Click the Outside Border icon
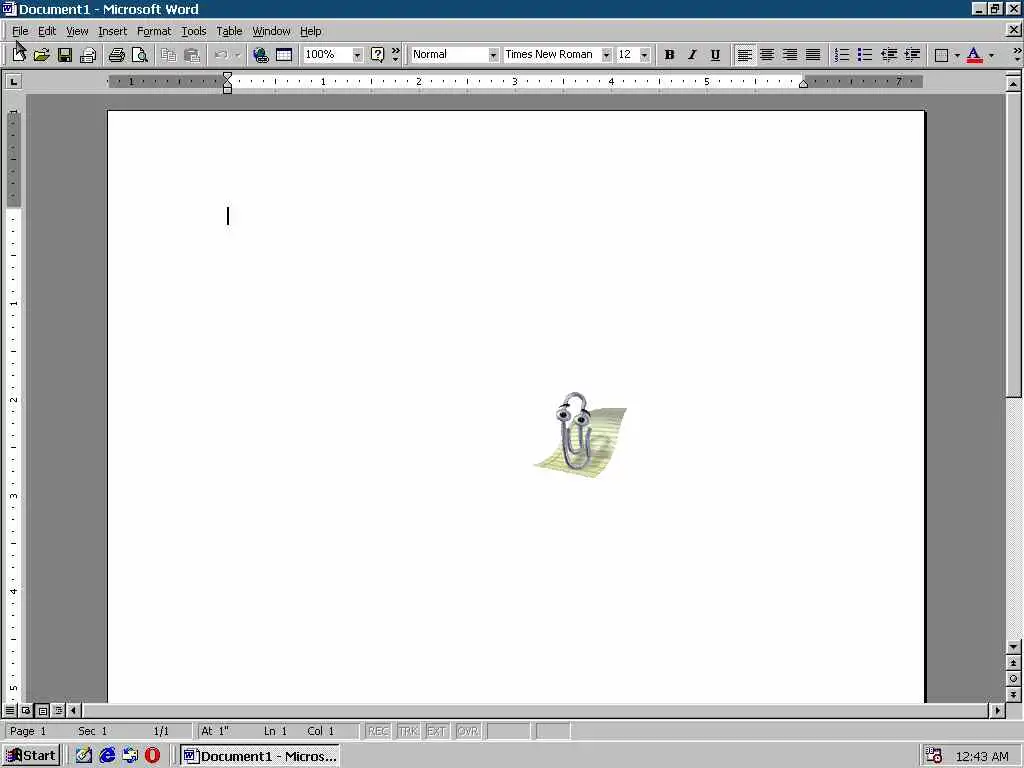1024x768 pixels. 942,55
